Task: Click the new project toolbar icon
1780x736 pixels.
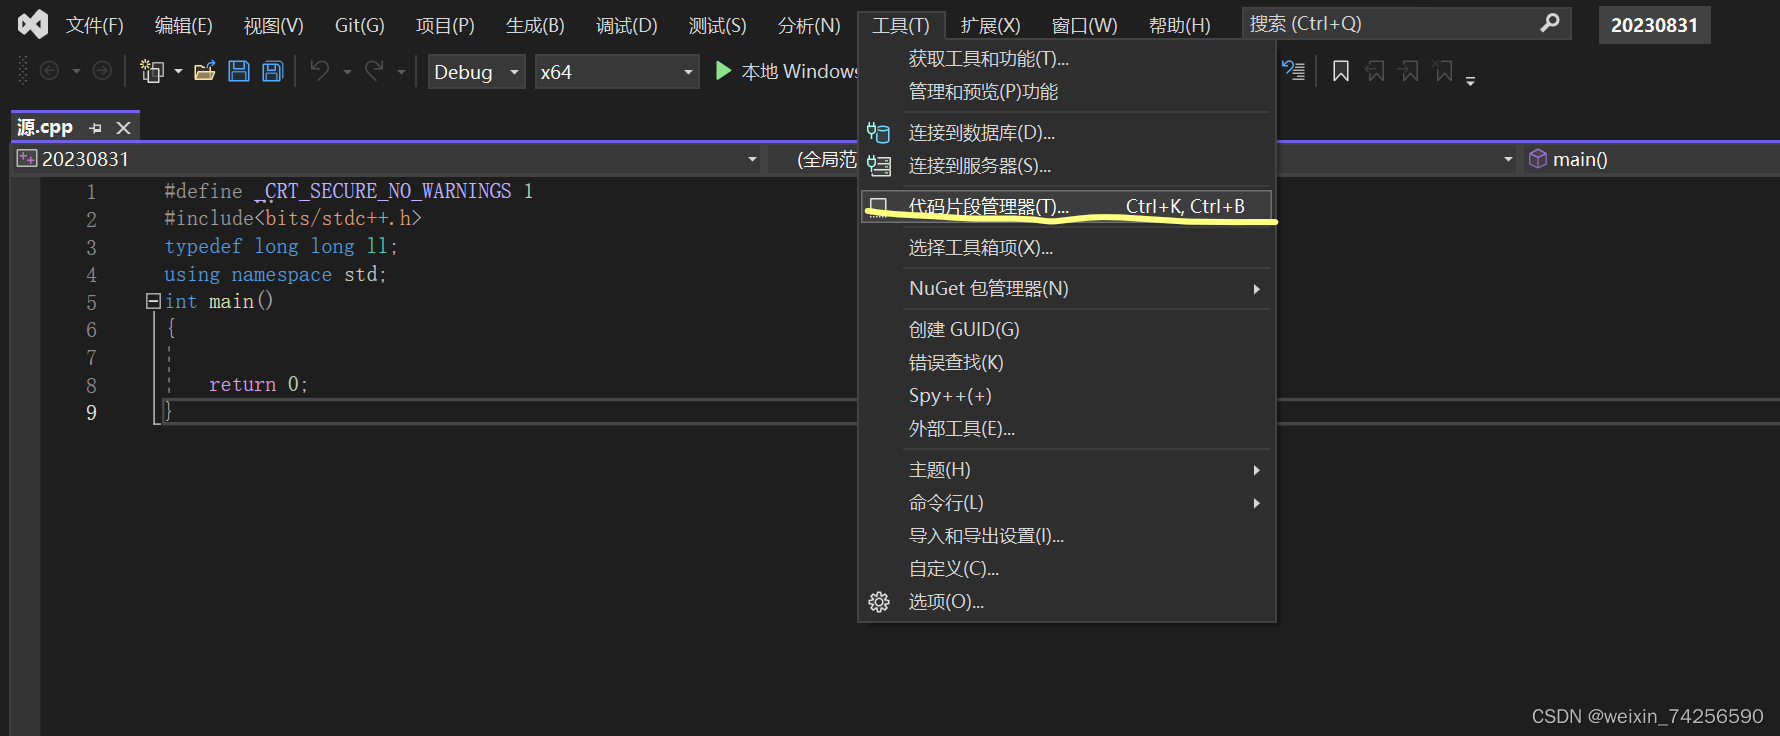Action: [x=152, y=71]
